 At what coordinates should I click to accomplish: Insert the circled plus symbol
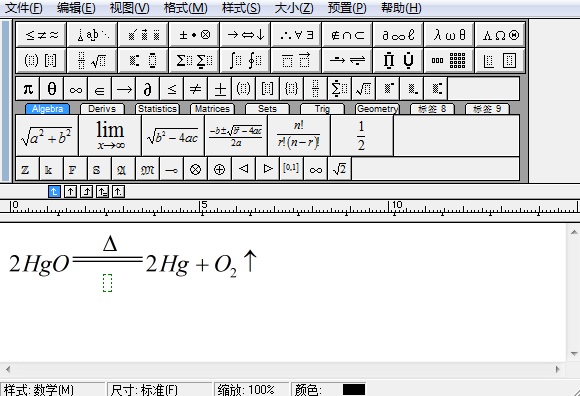pos(219,169)
